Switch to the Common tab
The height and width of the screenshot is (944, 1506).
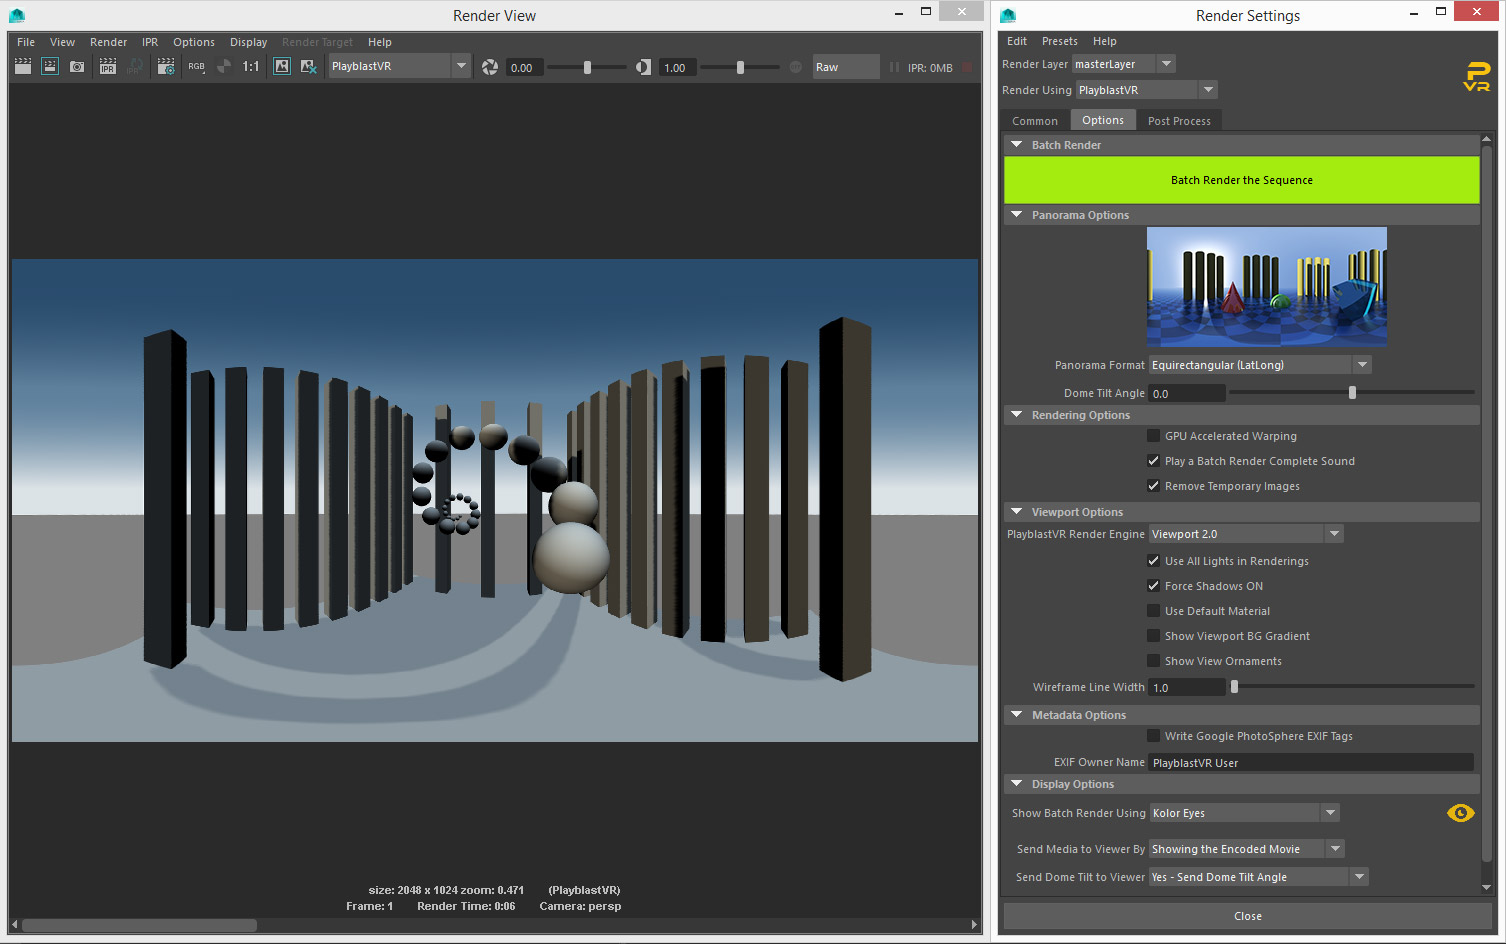click(x=1035, y=121)
